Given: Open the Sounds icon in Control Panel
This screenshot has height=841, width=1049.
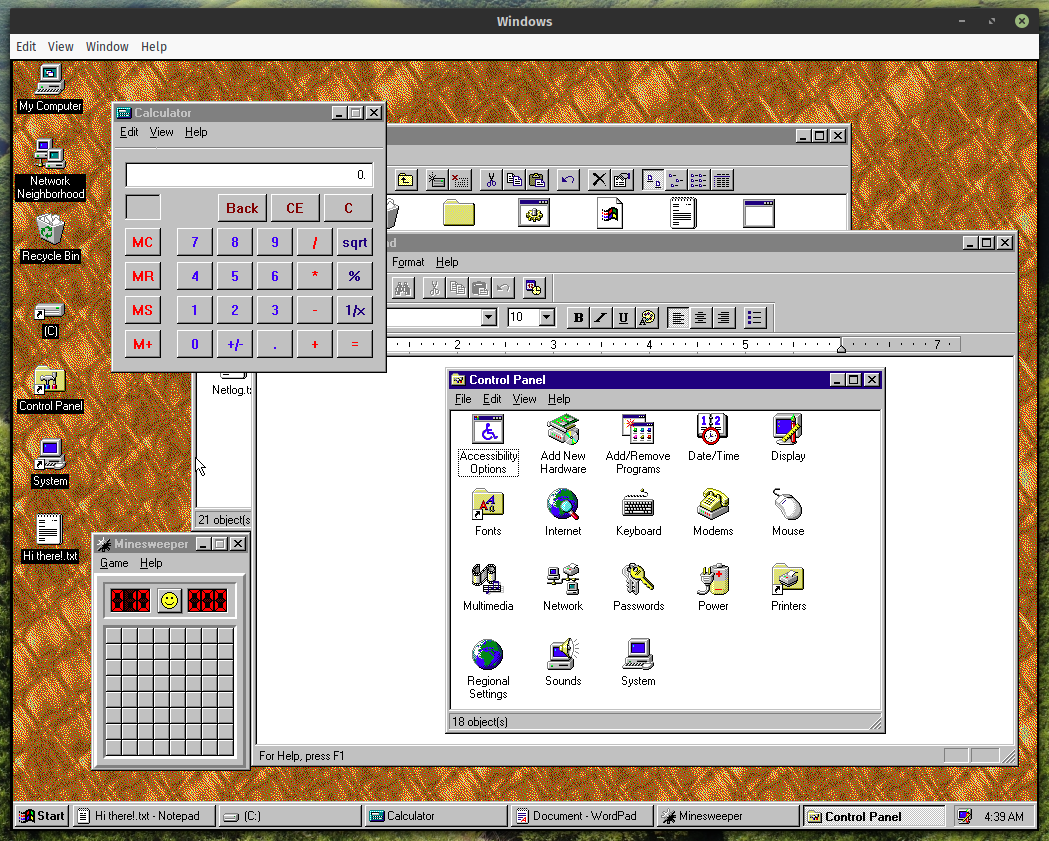Looking at the screenshot, I should [563, 663].
